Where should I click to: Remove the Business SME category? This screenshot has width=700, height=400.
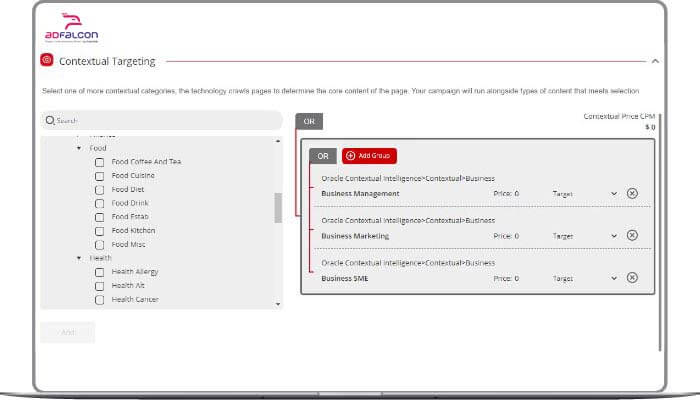coord(632,277)
